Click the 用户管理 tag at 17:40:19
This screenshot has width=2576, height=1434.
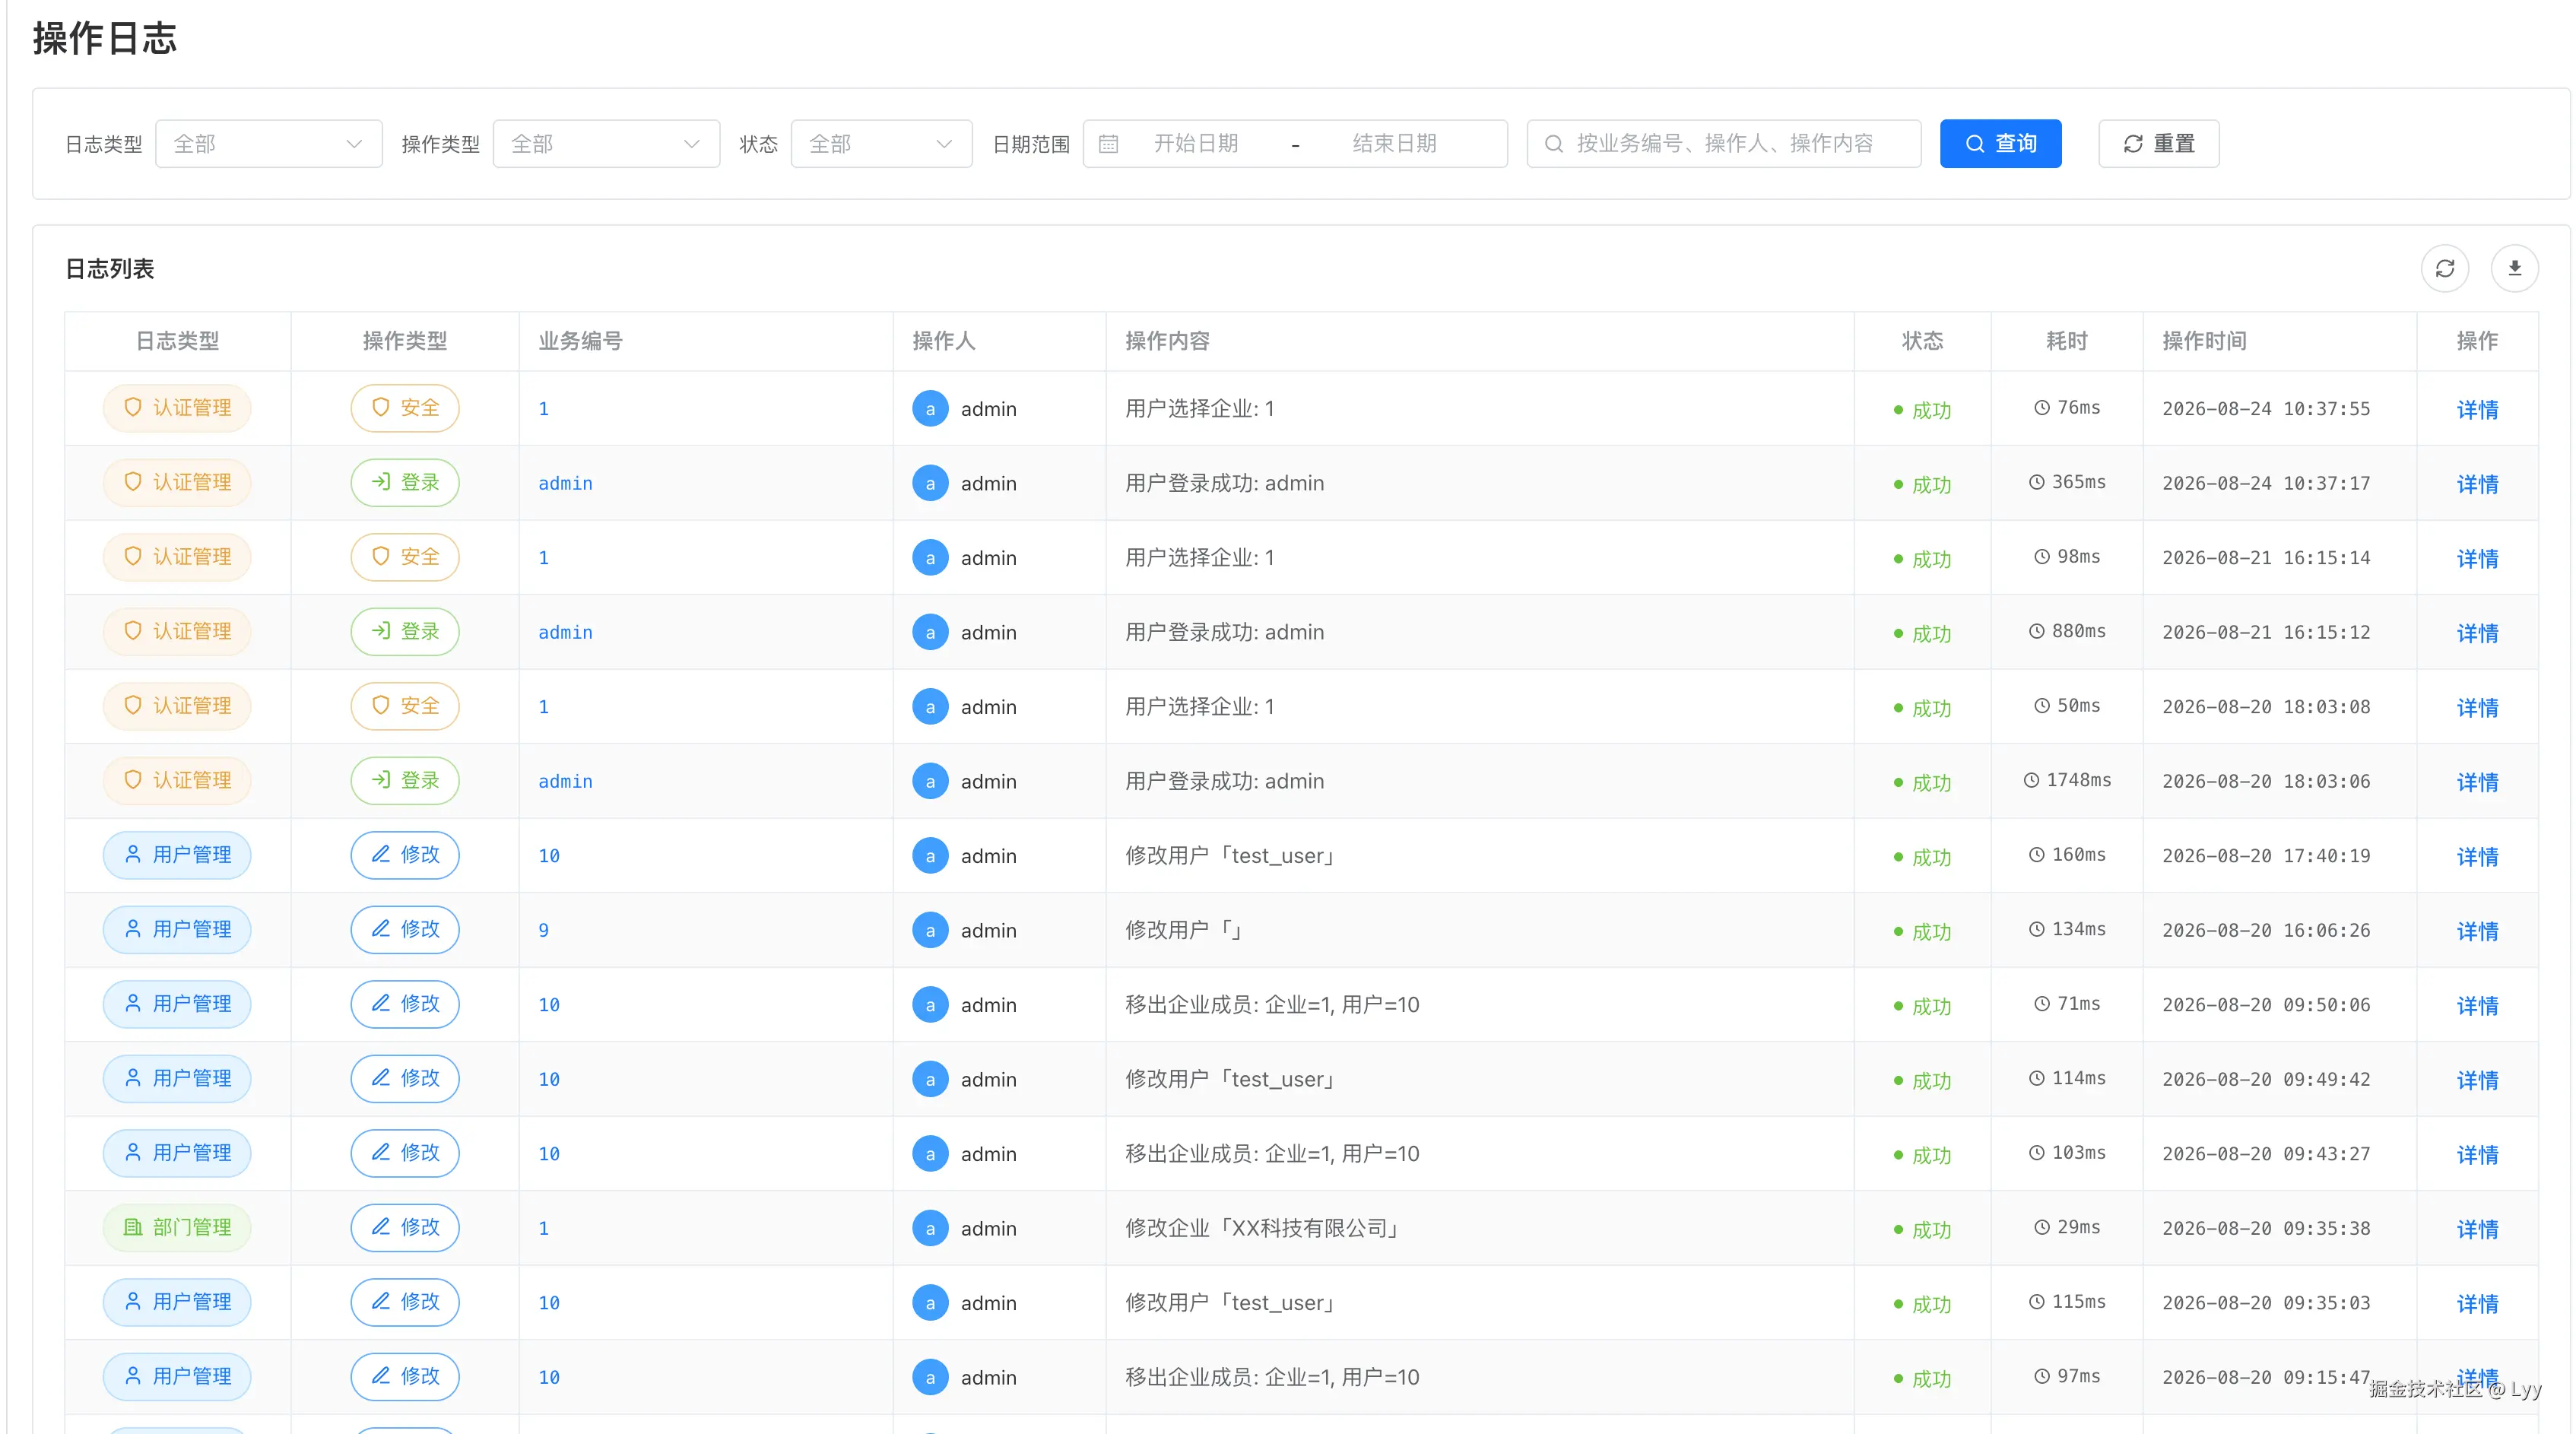pos(177,855)
